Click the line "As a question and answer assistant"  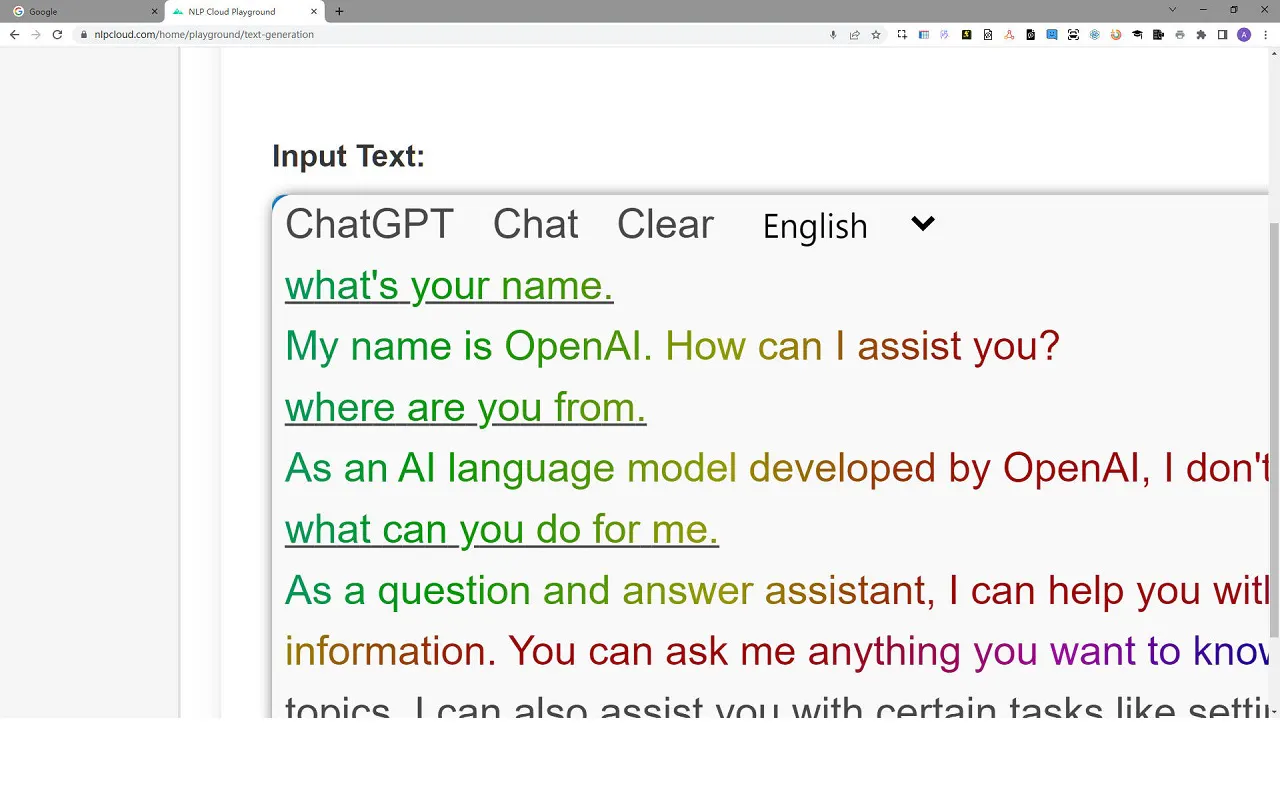(x=777, y=591)
